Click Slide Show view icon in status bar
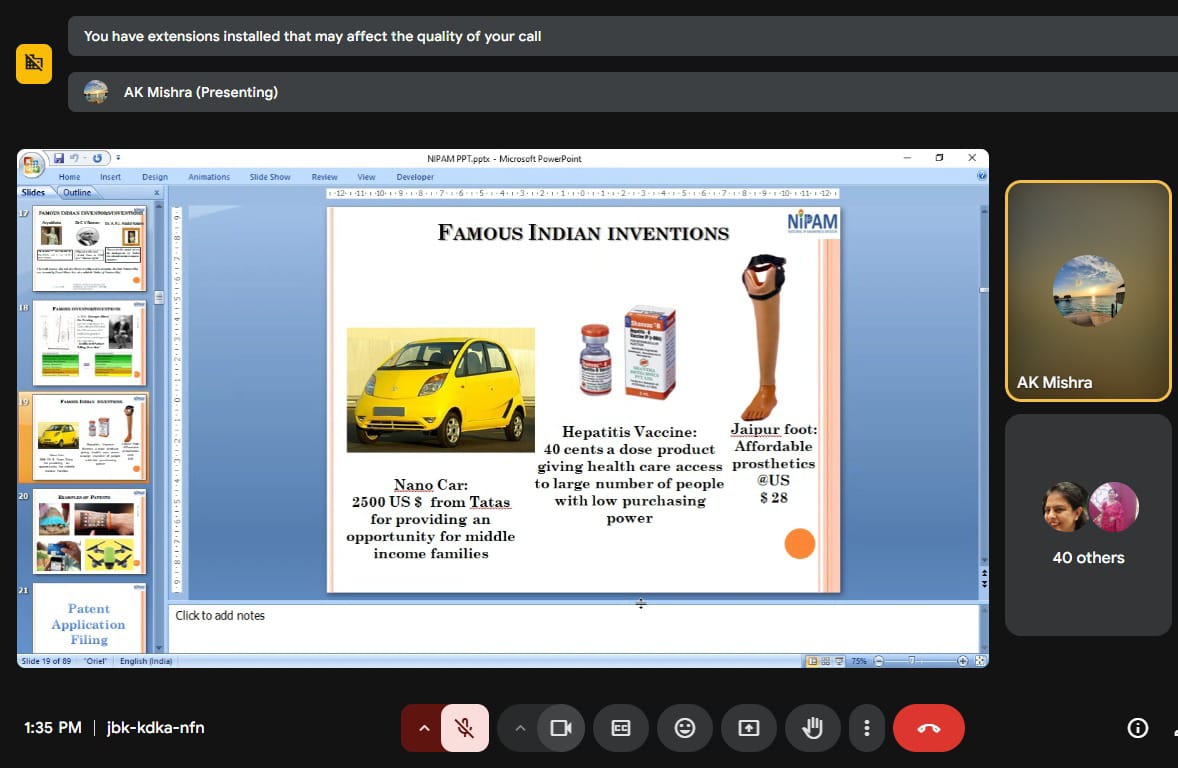Image resolution: width=1178 pixels, height=768 pixels. [839, 661]
